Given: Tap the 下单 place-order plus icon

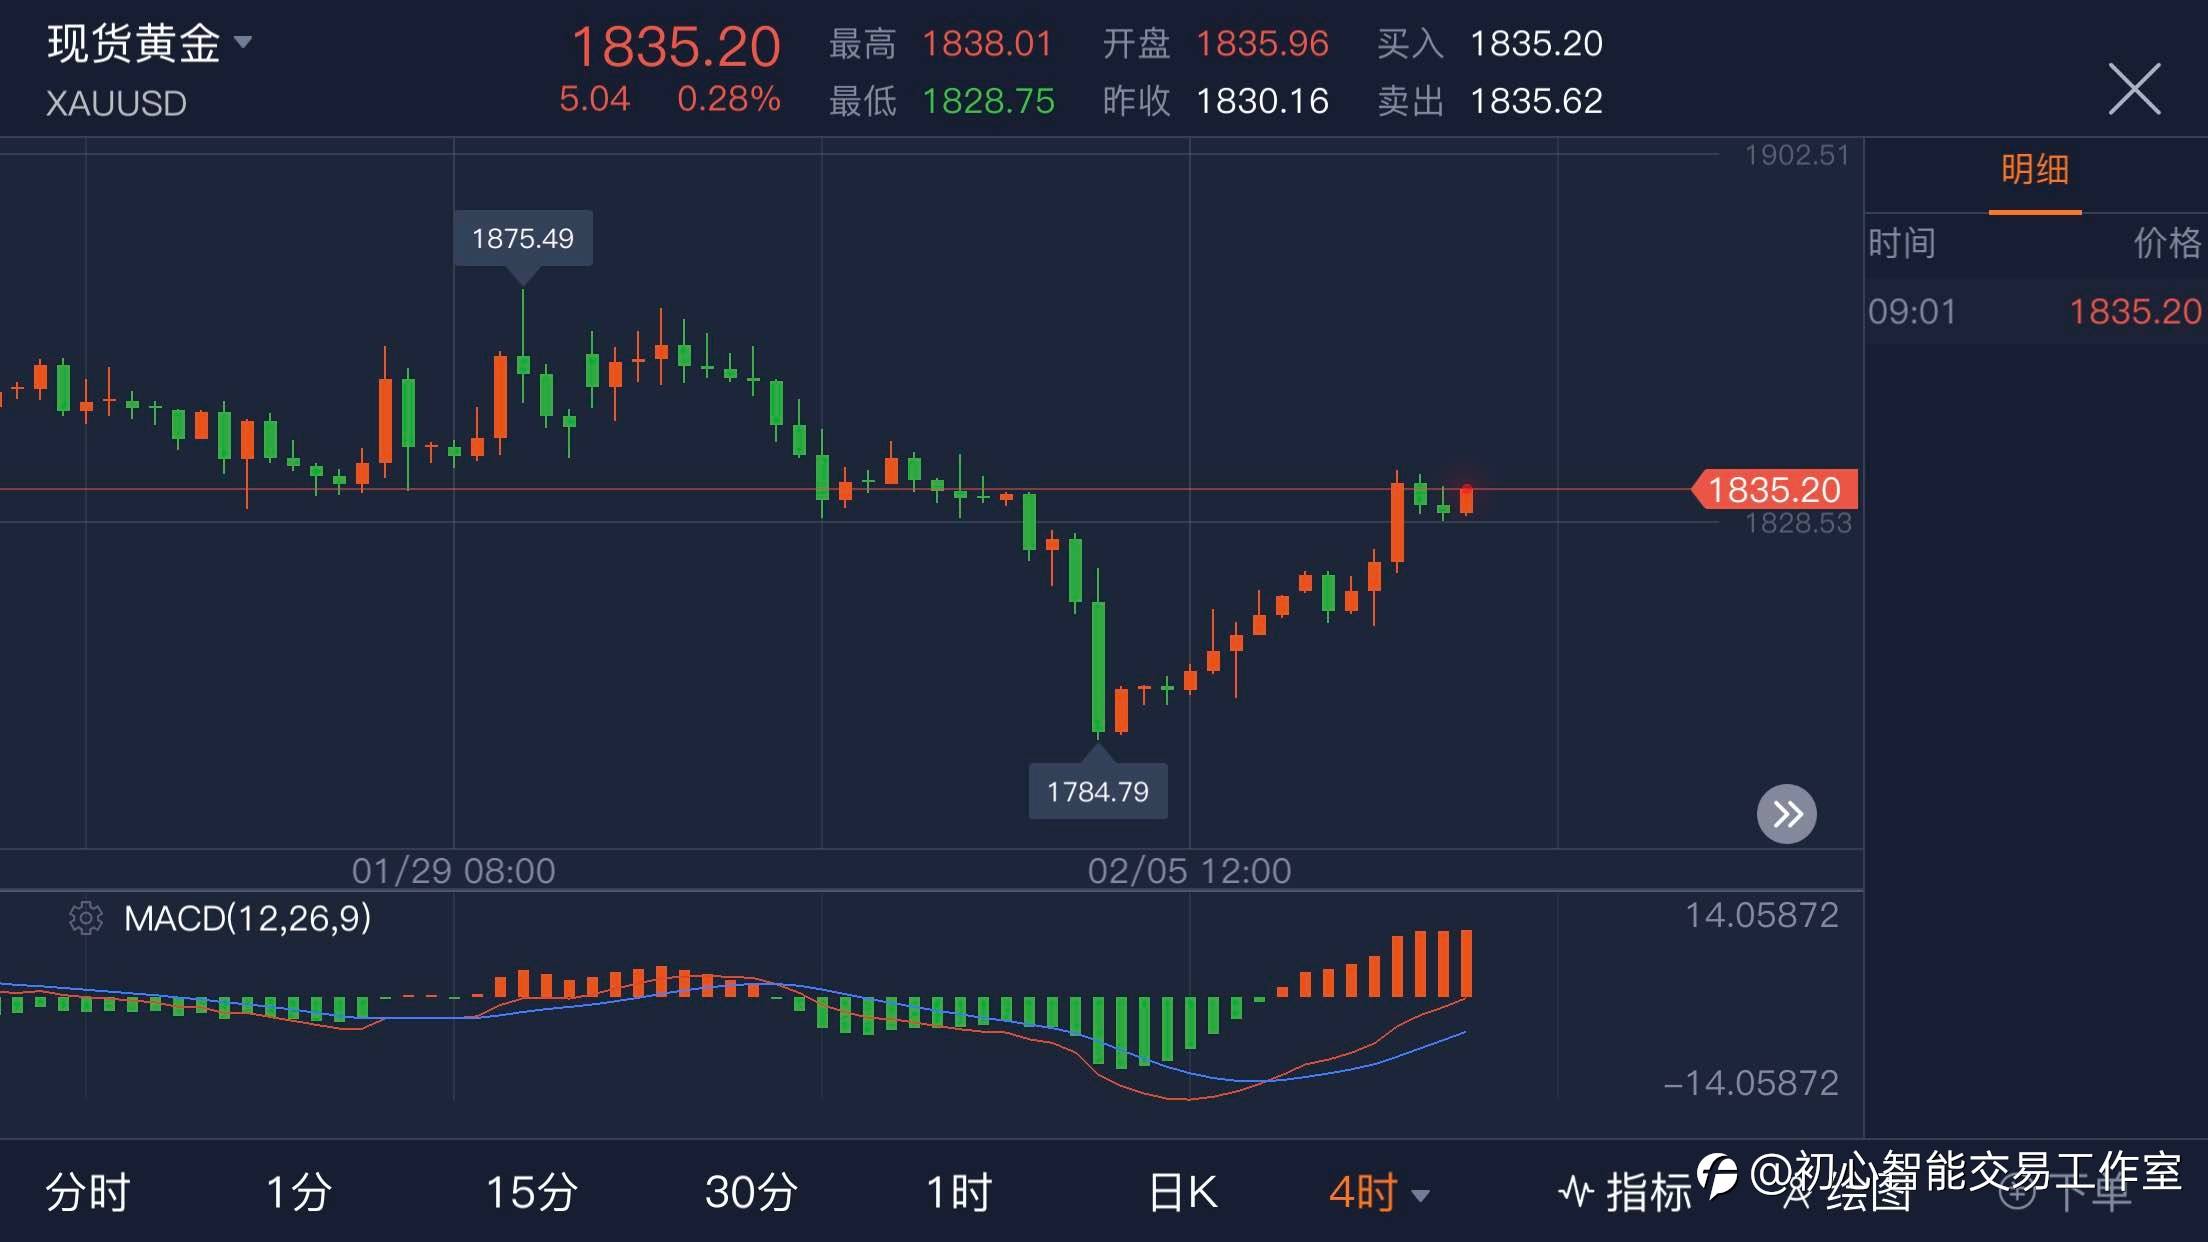Looking at the screenshot, I should 2018,1193.
